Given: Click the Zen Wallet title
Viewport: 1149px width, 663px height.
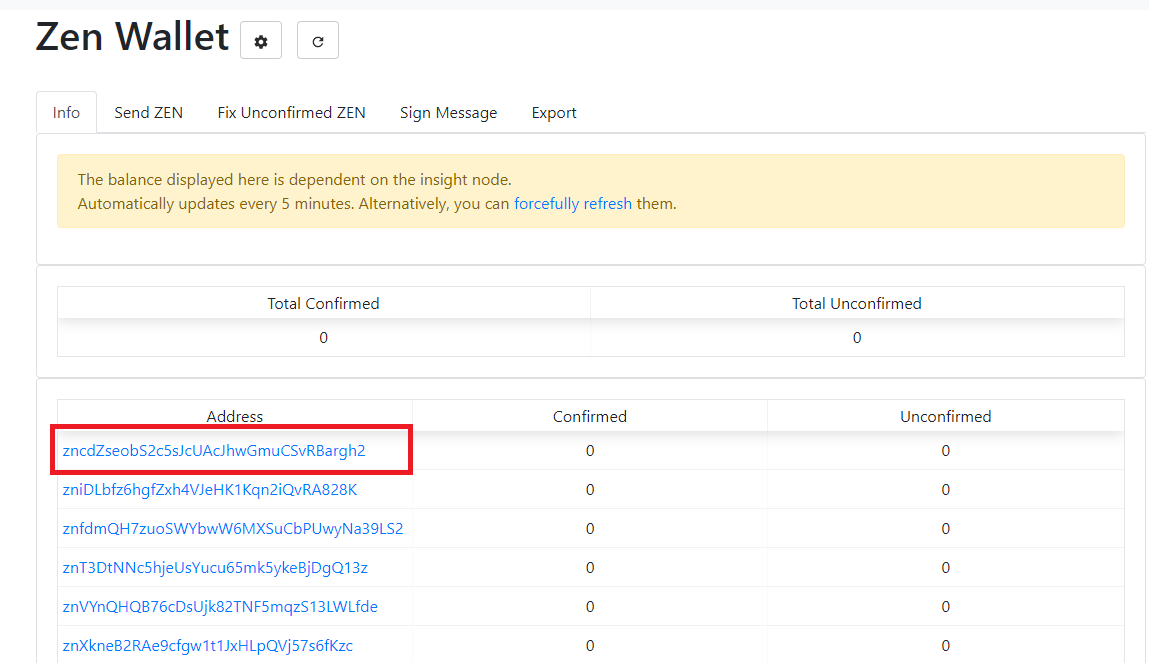Looking at the screenshot, I should coord(132,37).
